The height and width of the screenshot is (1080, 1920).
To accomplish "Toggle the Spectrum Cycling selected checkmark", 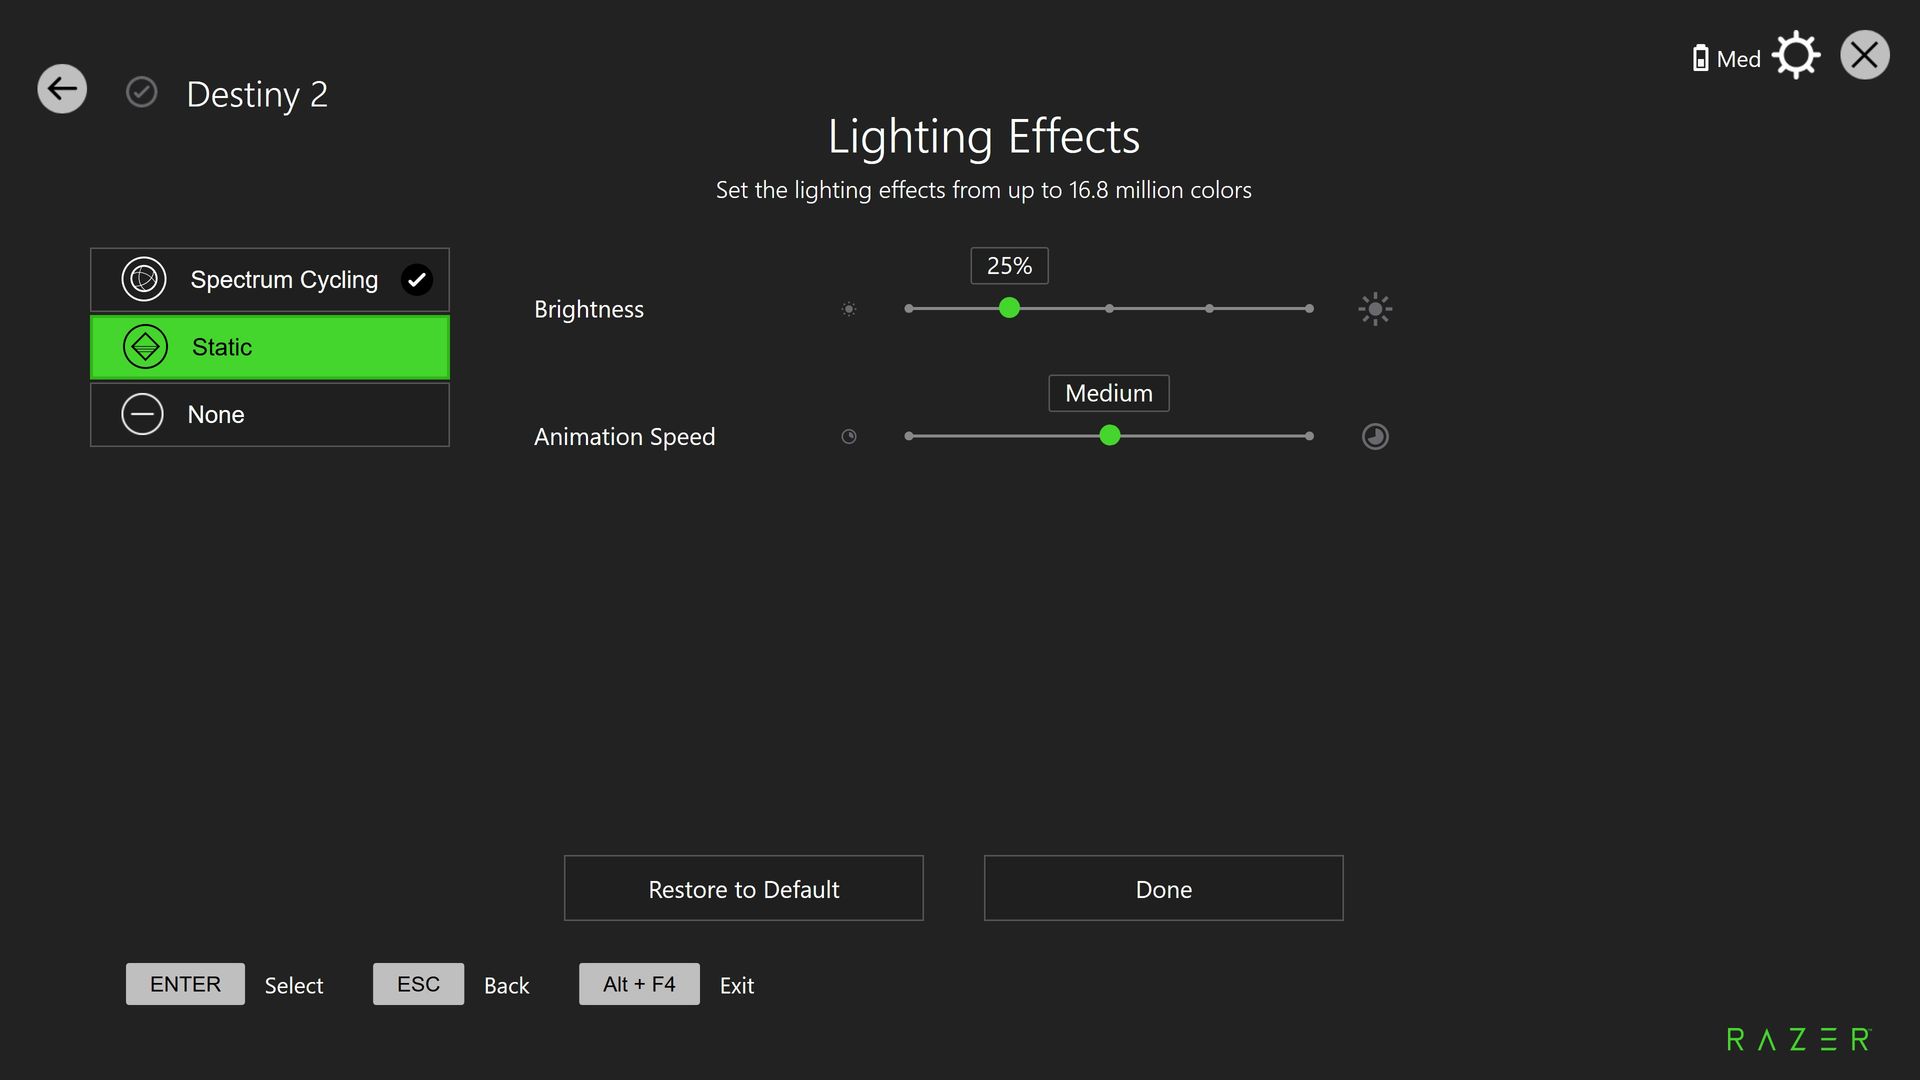I will 417,280.
